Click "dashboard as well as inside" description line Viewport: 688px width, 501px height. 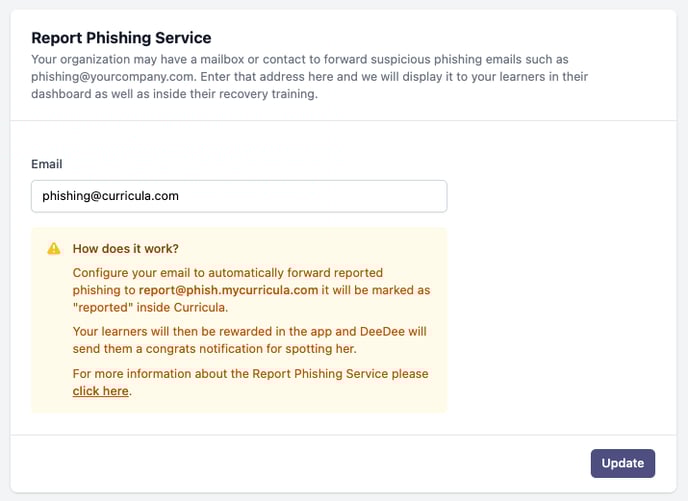coord(174,94)
